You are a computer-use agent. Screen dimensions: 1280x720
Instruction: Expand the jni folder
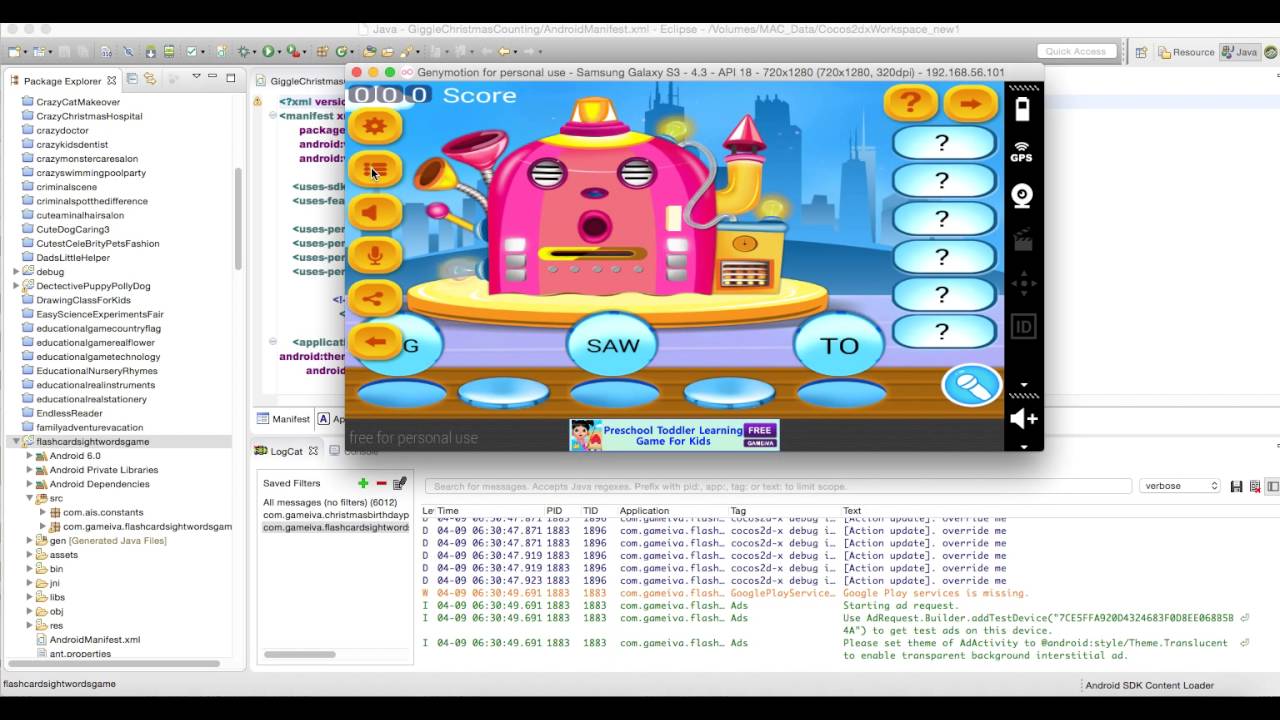click(x=30, y=583)
